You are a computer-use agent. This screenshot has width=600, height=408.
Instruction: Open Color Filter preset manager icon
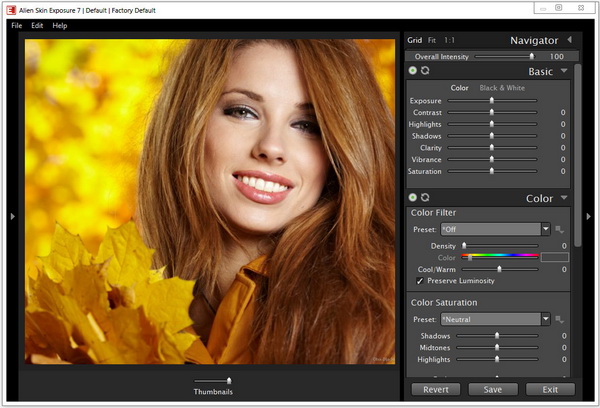tap(561, 230)
